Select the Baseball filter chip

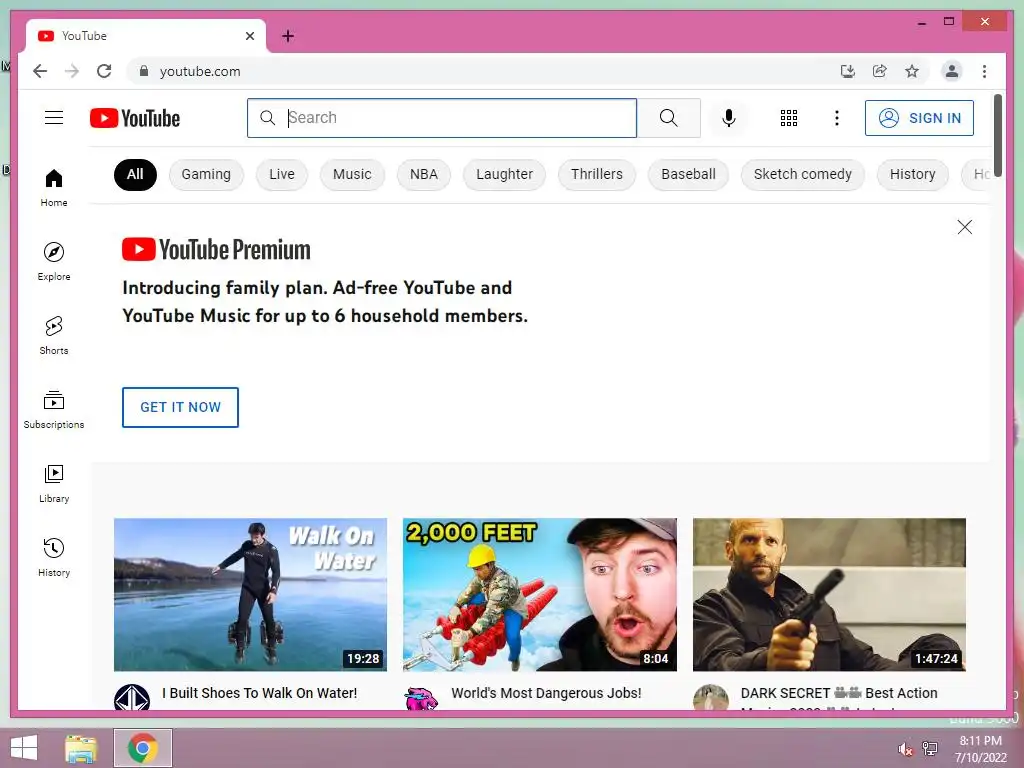688,174
